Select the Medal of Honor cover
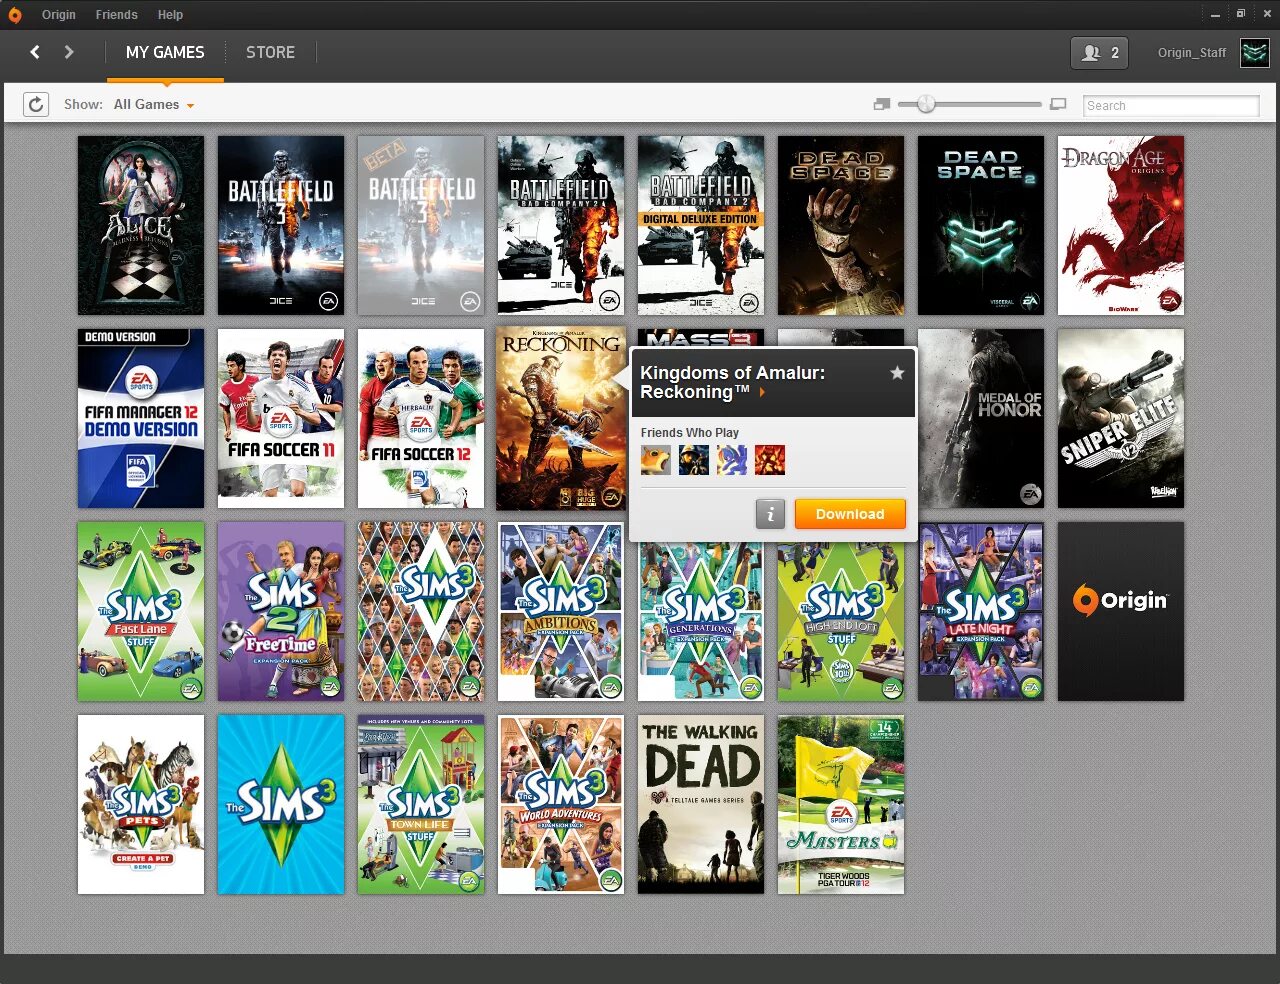Viewport: 1280px width, 984px height. (981, 419)
